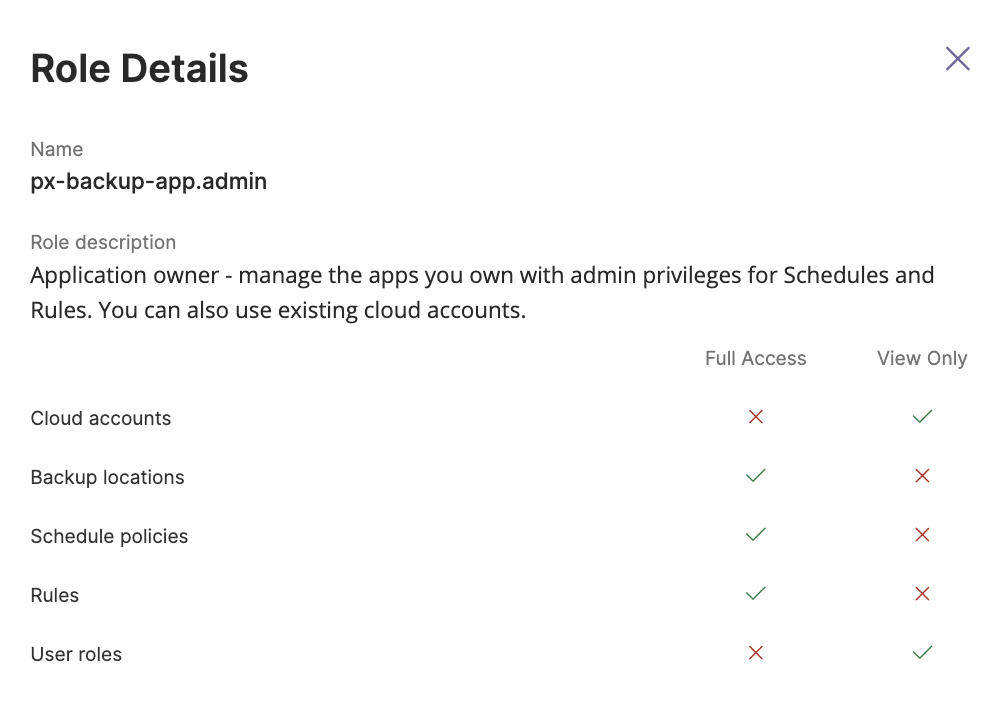Viewport: 1006px width, 720px height.
Task: Click Schedule policies View Only red cross
Action: point(922,535)
